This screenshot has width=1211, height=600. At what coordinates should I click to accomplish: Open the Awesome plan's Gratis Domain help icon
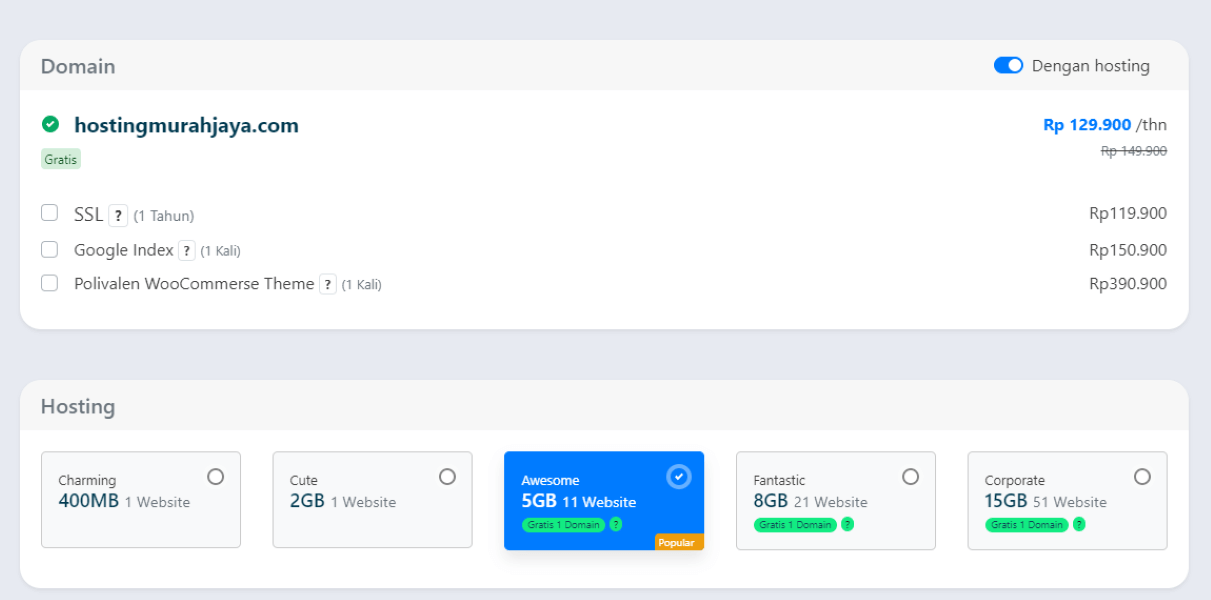tap(616, 524)
